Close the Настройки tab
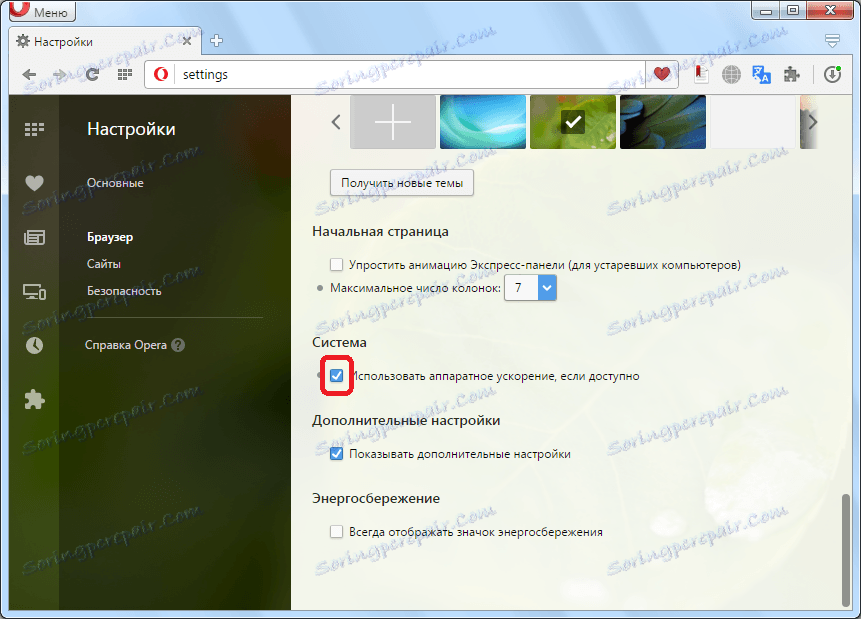This screenshot has height=619, width=861. tap(187, 41)
